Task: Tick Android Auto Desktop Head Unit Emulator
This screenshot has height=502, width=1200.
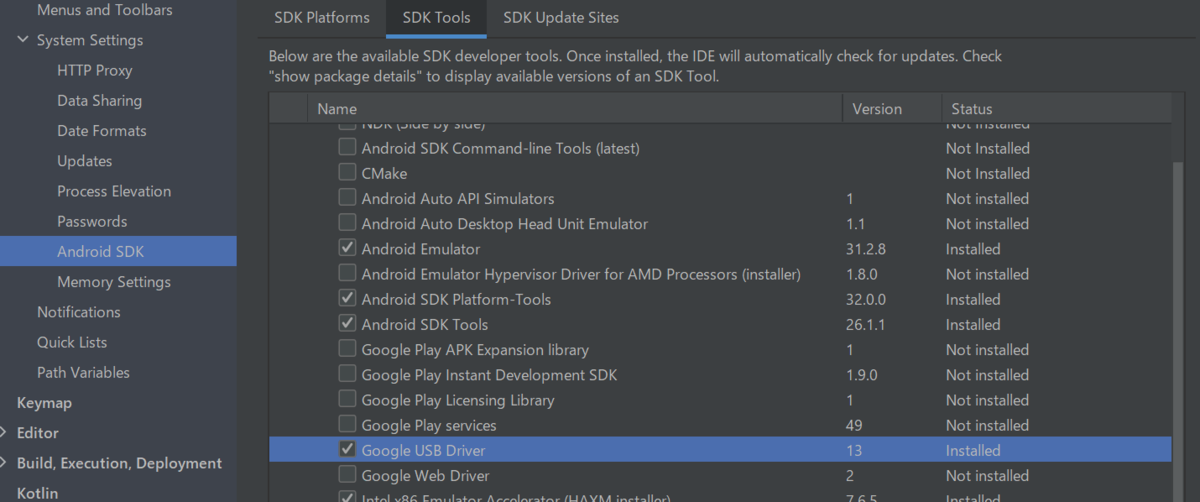Action: (347, 223)
